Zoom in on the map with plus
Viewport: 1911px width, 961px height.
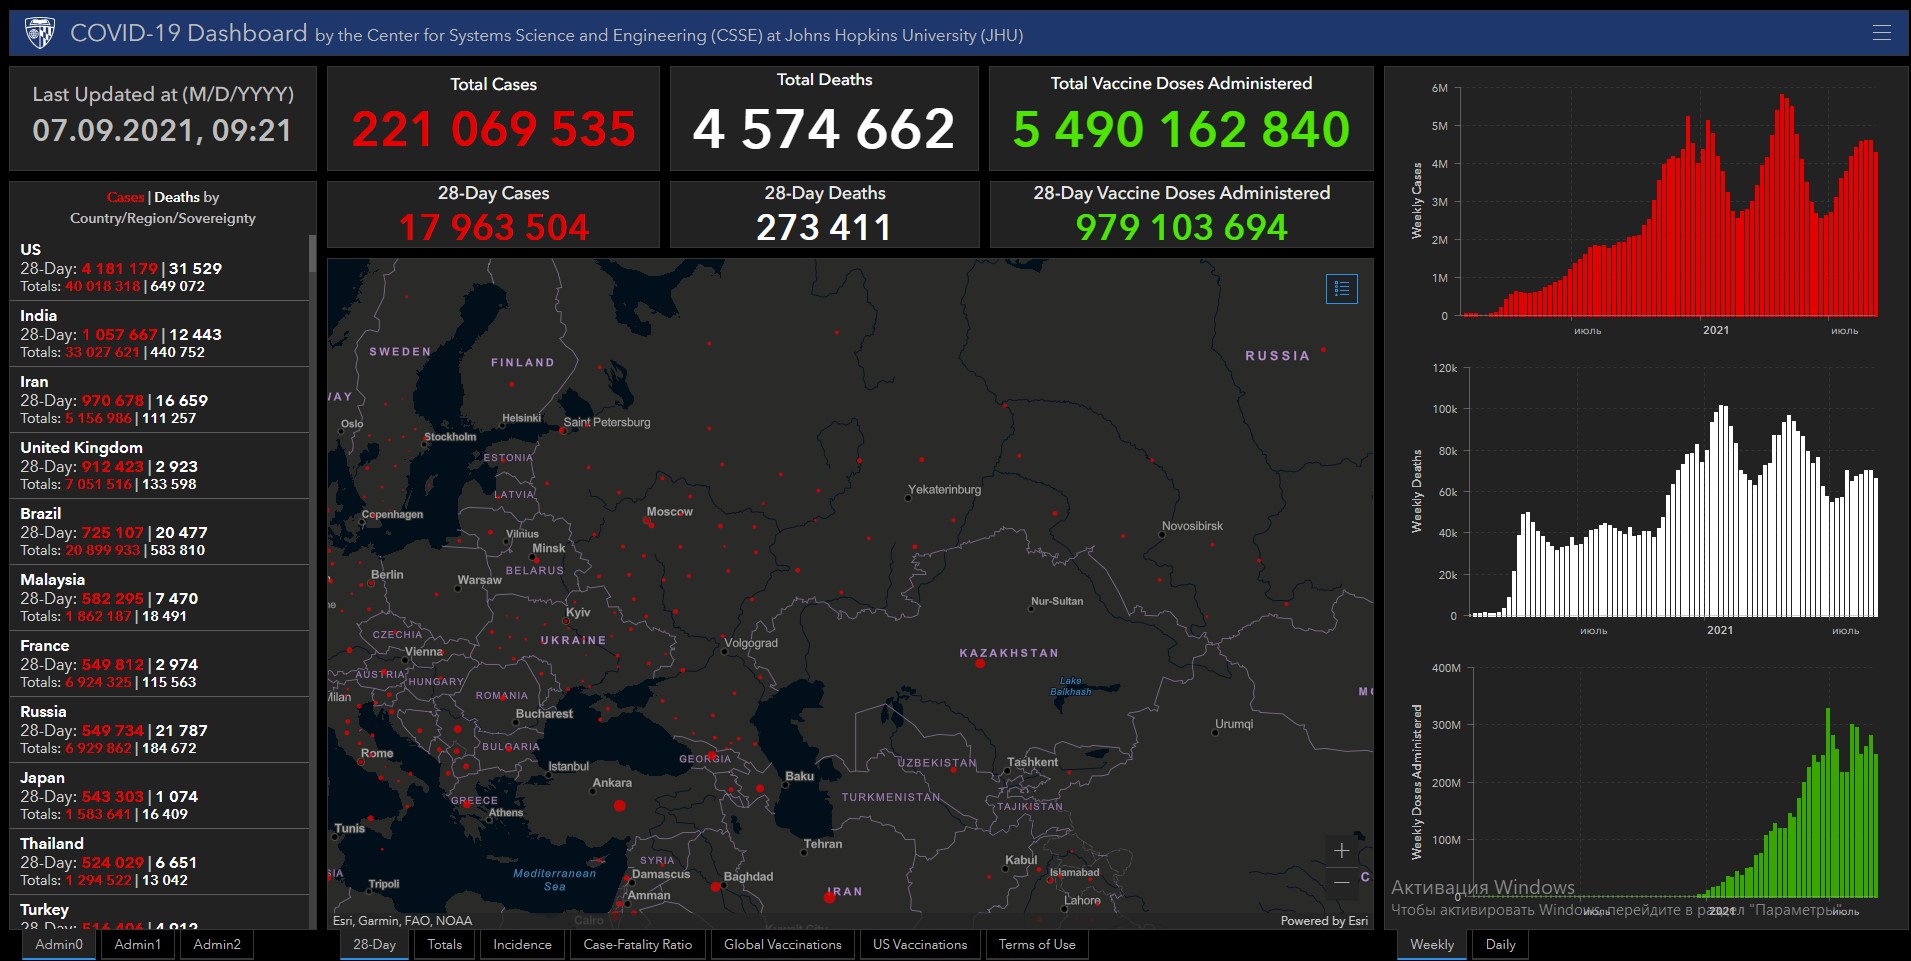tap(1341, 851)
